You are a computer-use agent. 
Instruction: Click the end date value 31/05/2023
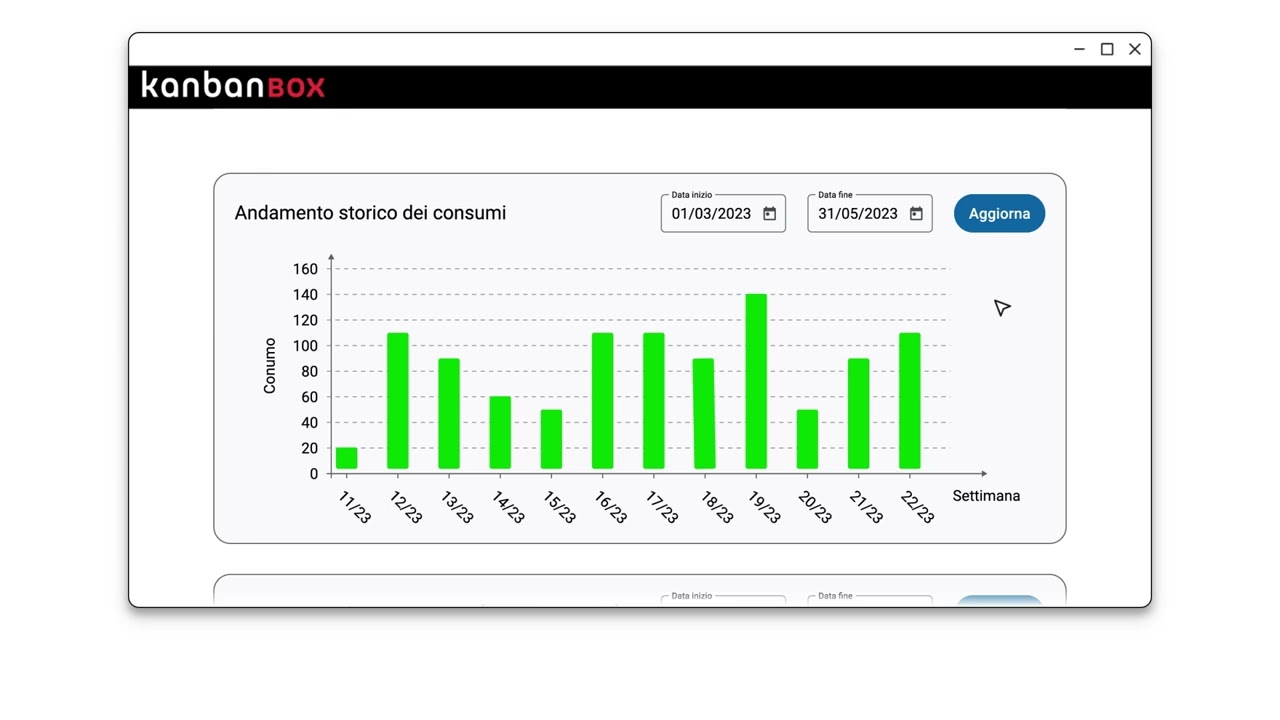(x=858, y=214)
